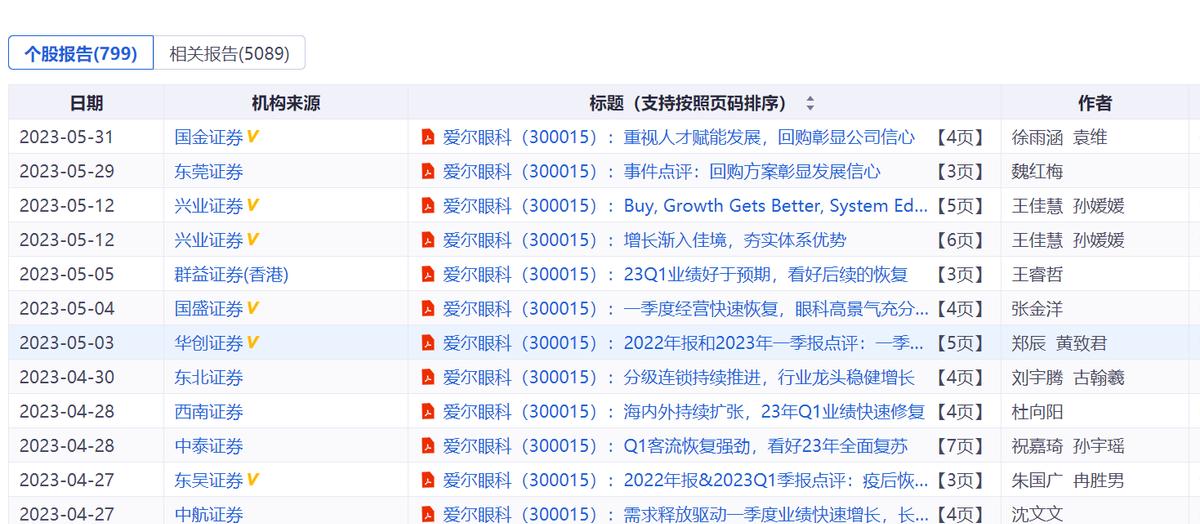The image size is (1200, 524).
Task: Open 中航证券 institution link
Action: pos(209,514)
